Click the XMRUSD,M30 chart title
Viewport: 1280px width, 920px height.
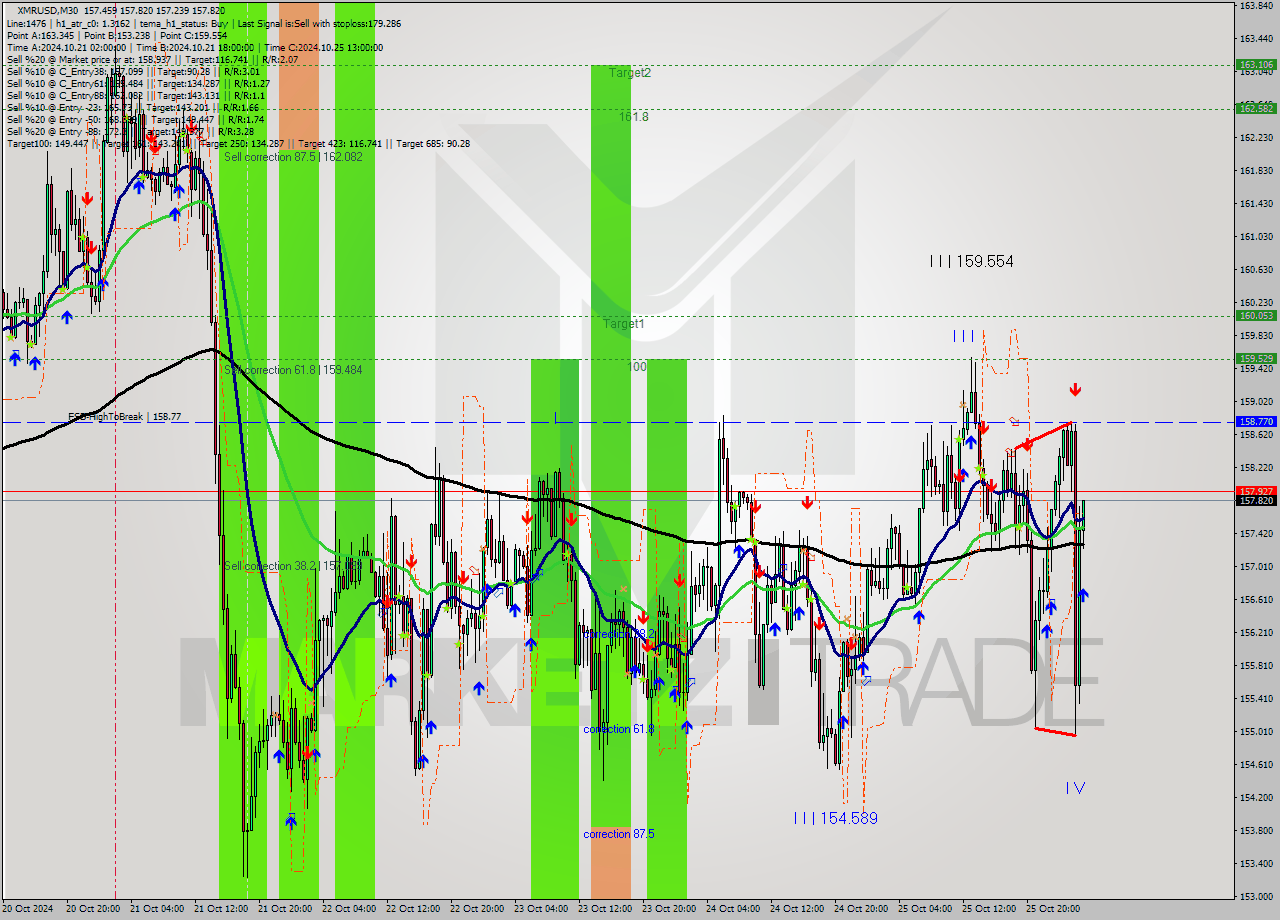pyautogui.click(x=49, y=9)
